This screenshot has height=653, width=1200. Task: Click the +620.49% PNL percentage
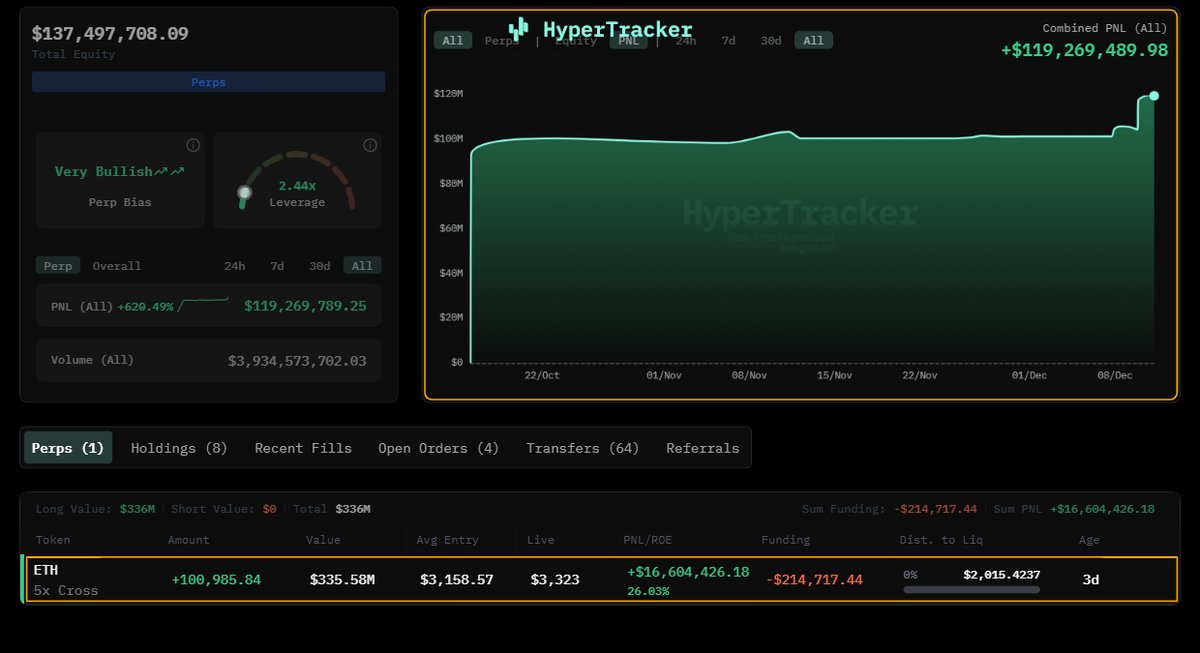(145, 306)
